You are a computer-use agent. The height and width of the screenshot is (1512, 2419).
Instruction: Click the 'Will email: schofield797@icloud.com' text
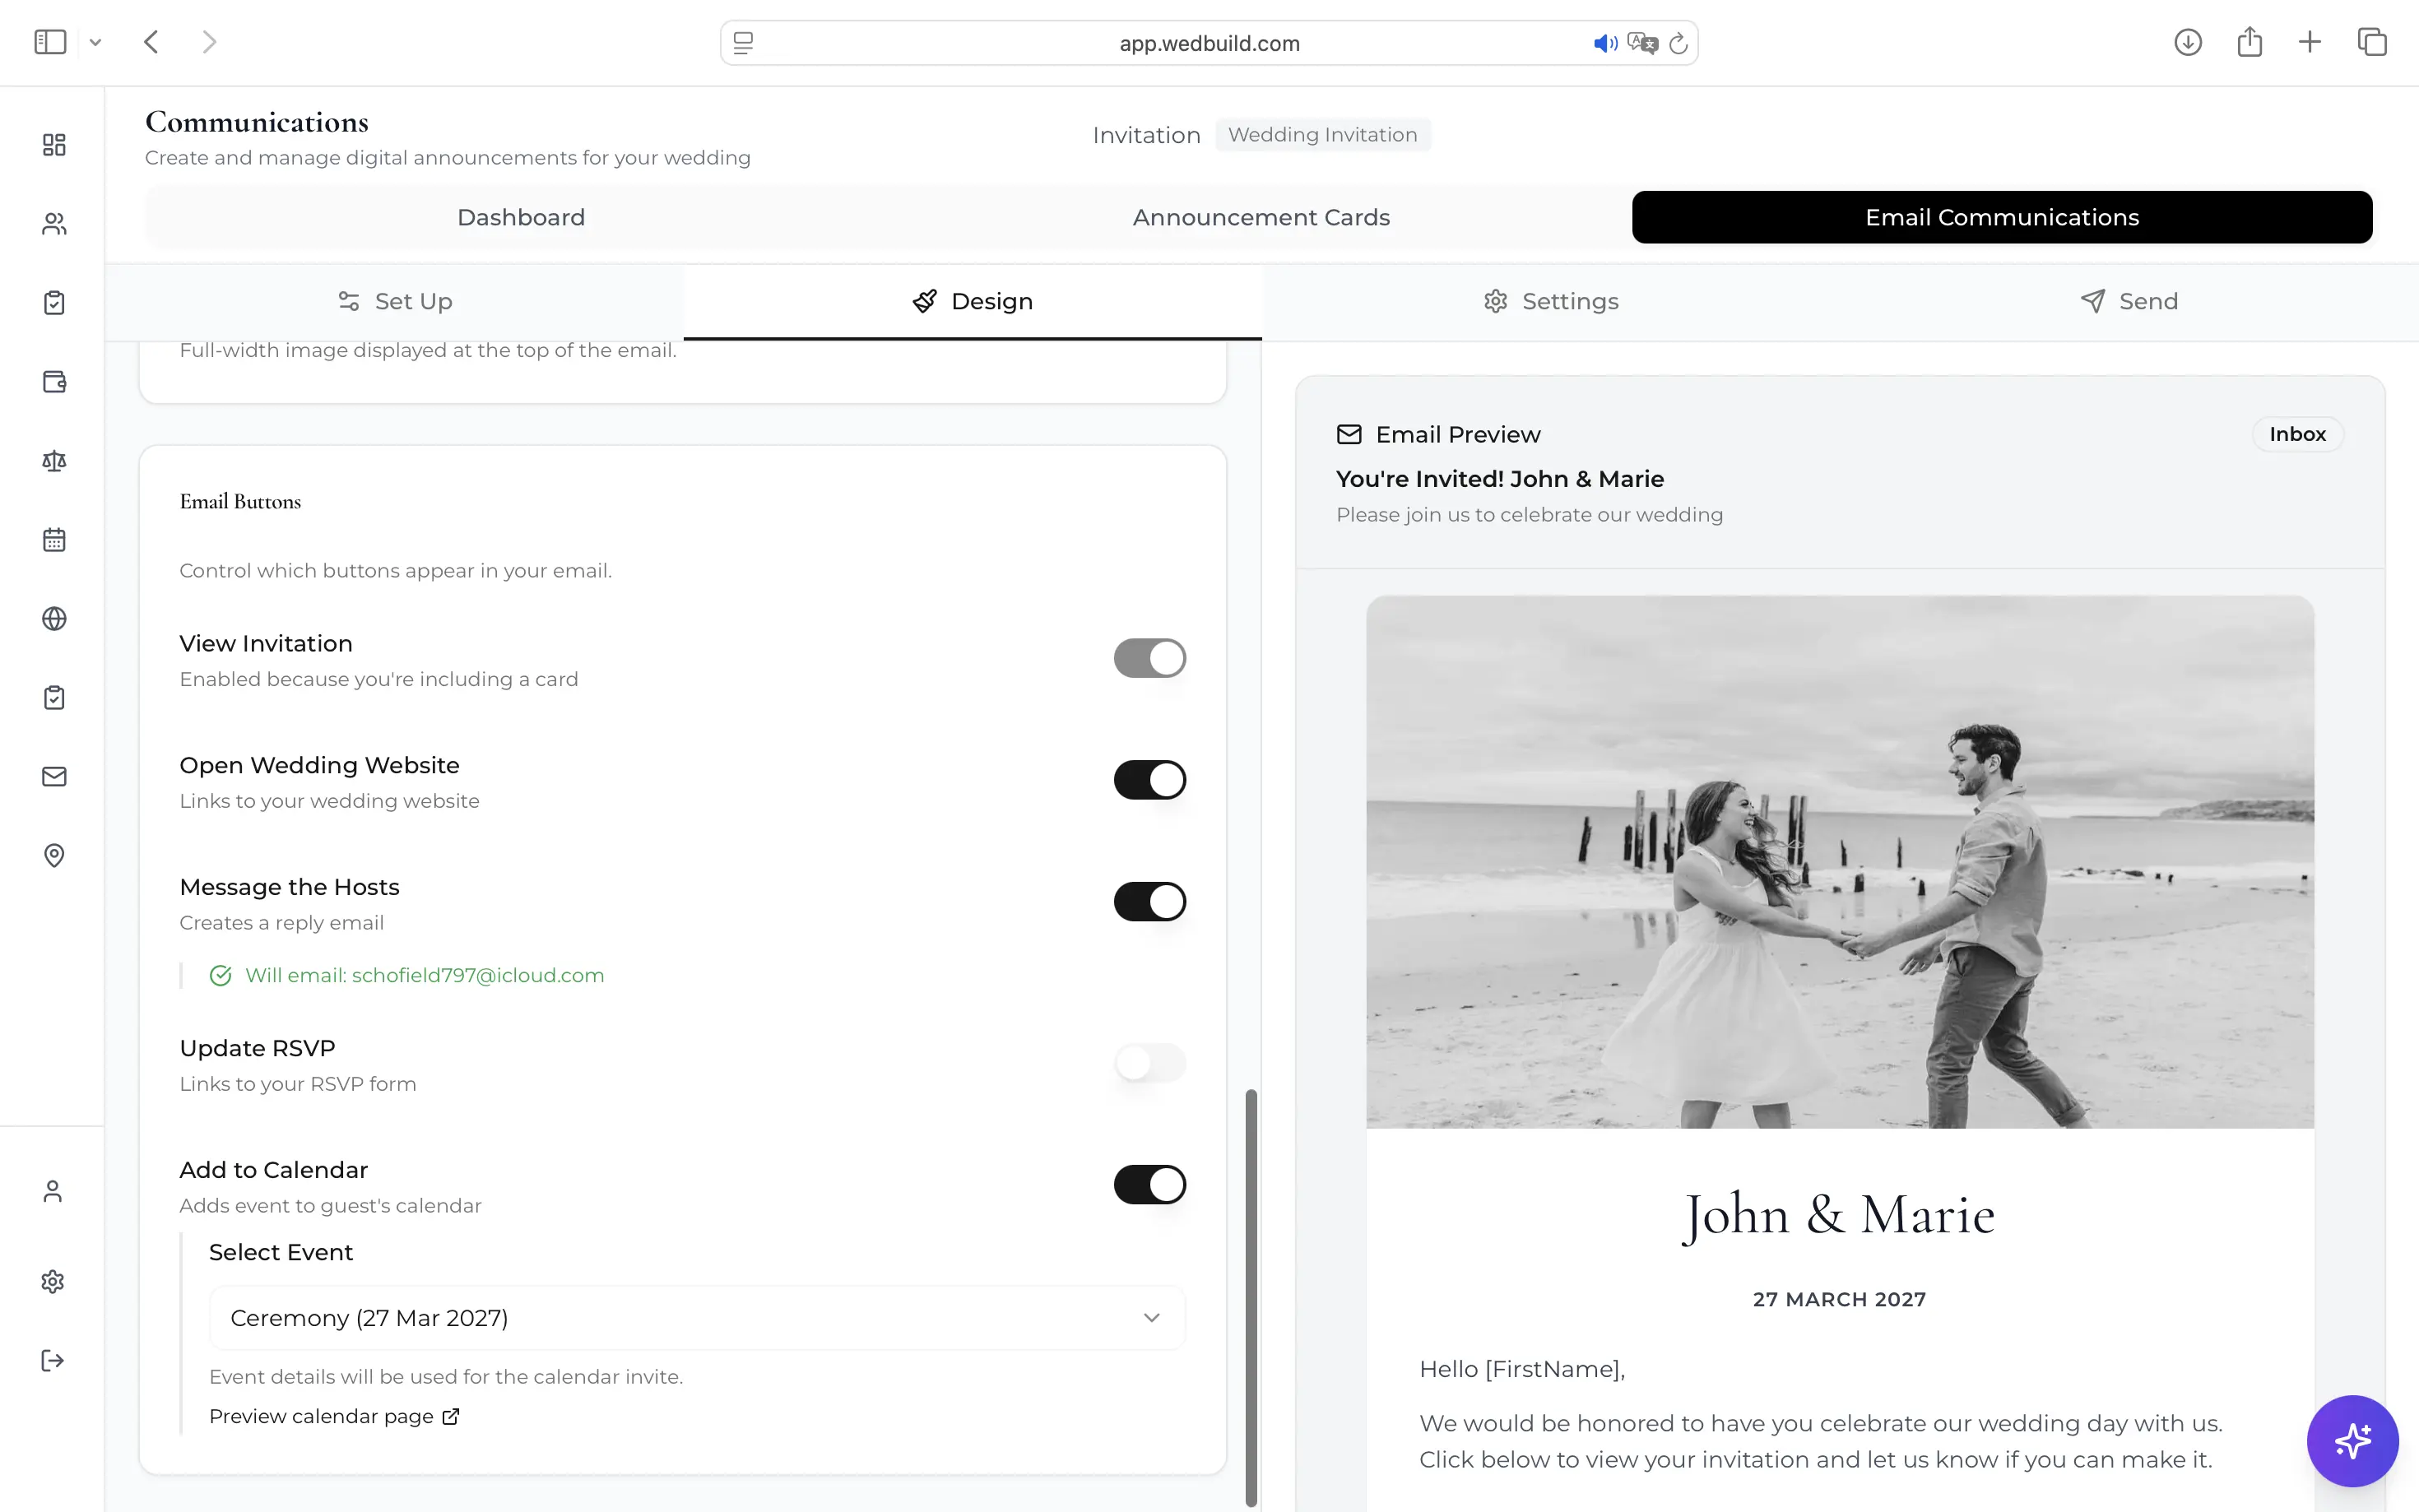coord(425,975)
